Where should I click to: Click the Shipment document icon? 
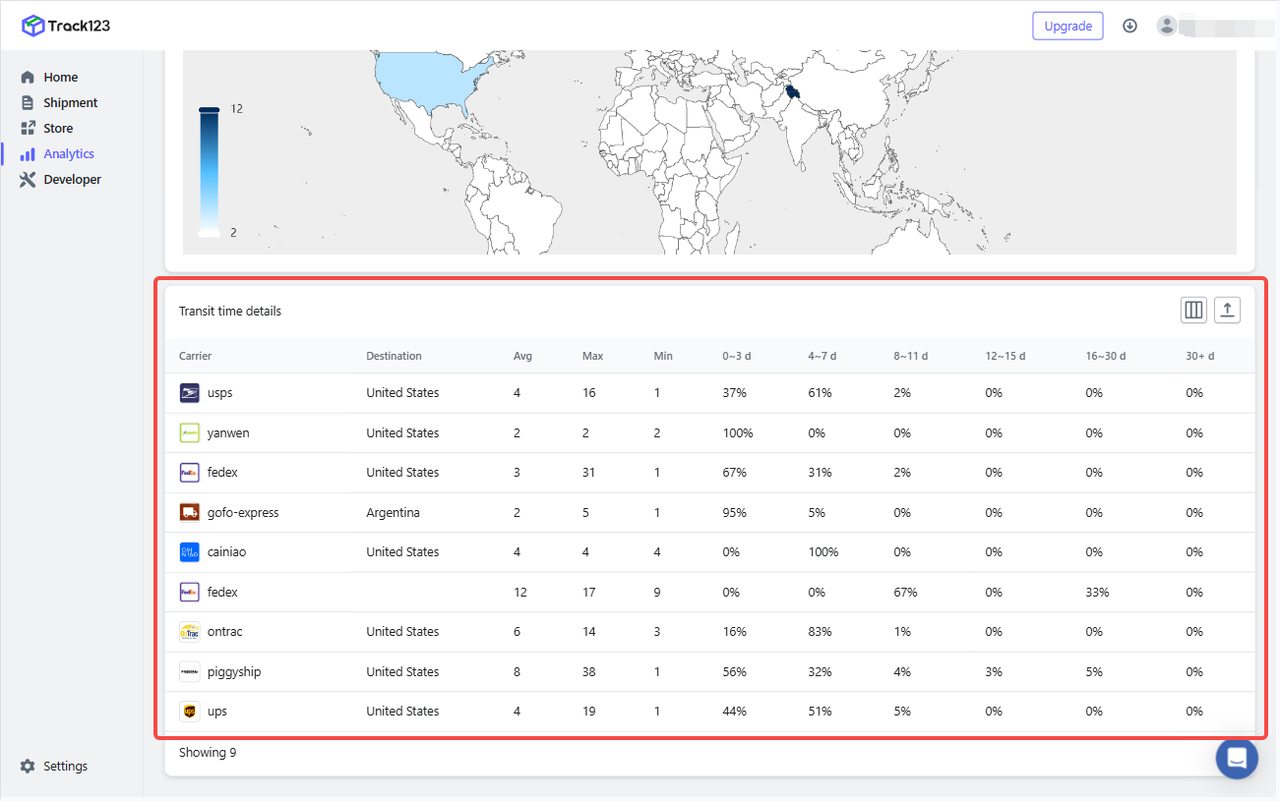28,103
